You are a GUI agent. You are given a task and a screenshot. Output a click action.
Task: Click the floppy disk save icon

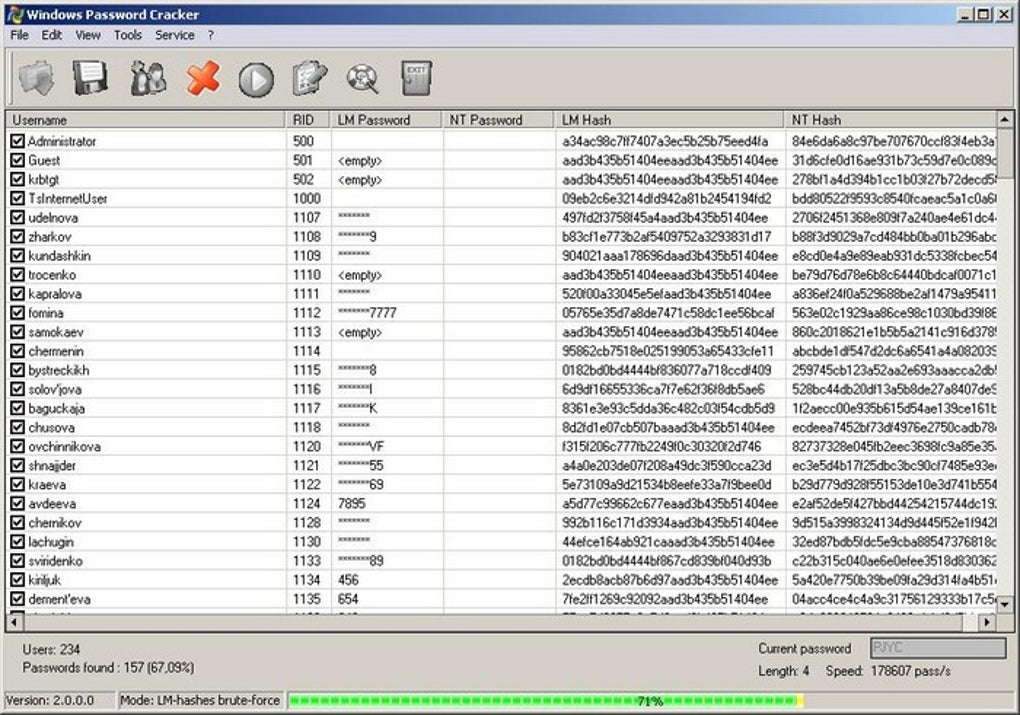tap(90, 79)
